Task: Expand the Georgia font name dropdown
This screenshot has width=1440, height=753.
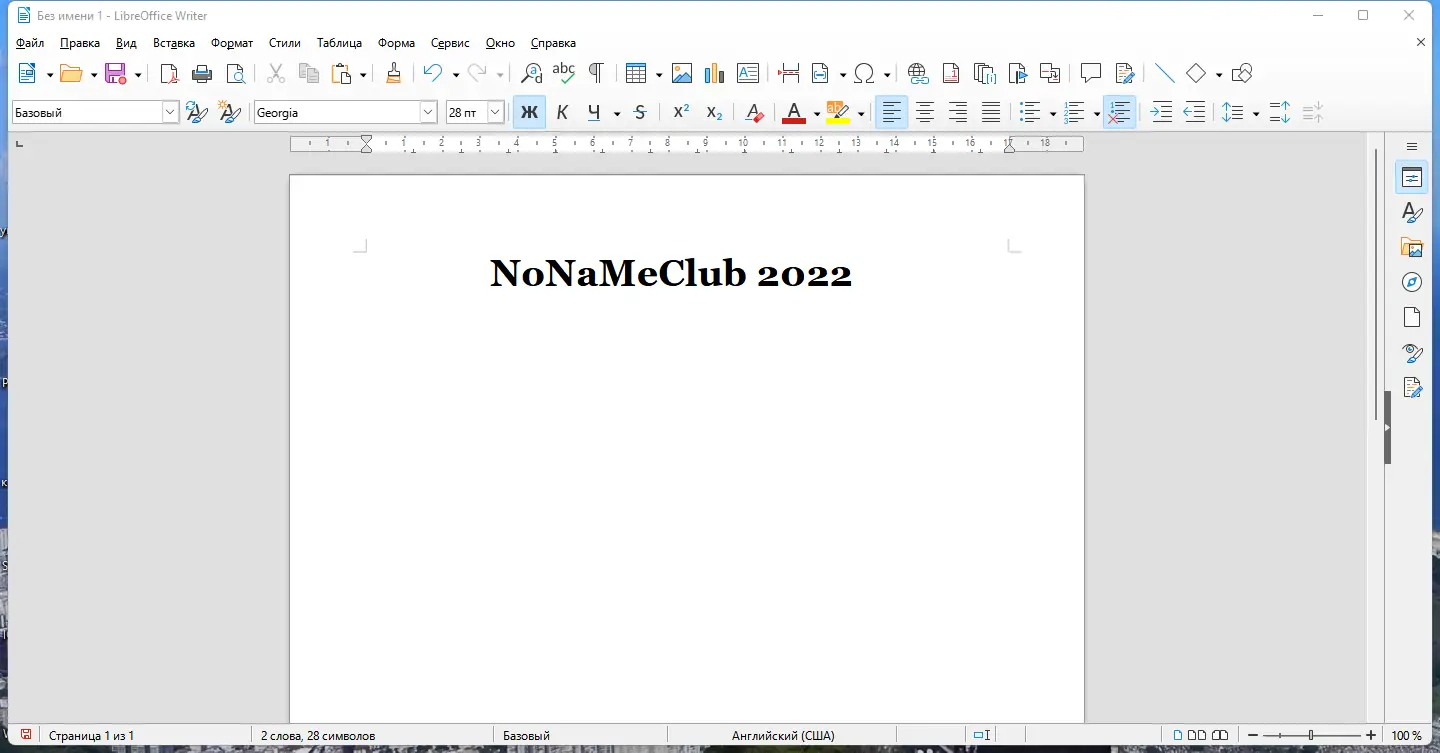Action: (428, 113)
